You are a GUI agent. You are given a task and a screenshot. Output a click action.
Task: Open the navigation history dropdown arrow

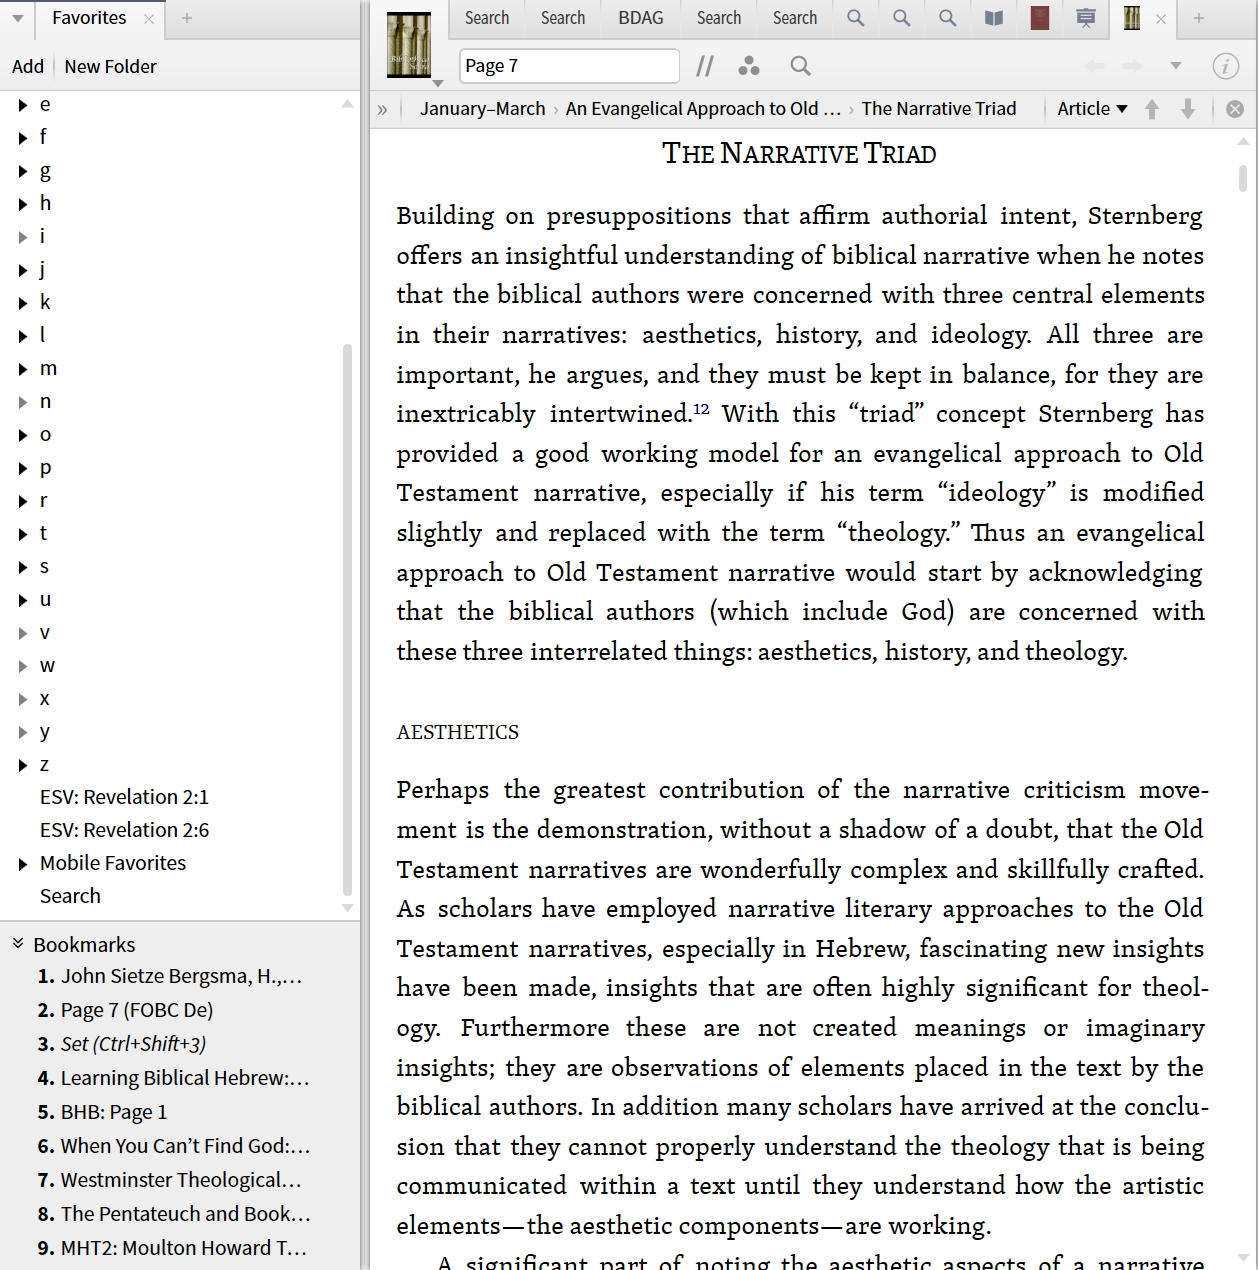tap(1176, 66)
